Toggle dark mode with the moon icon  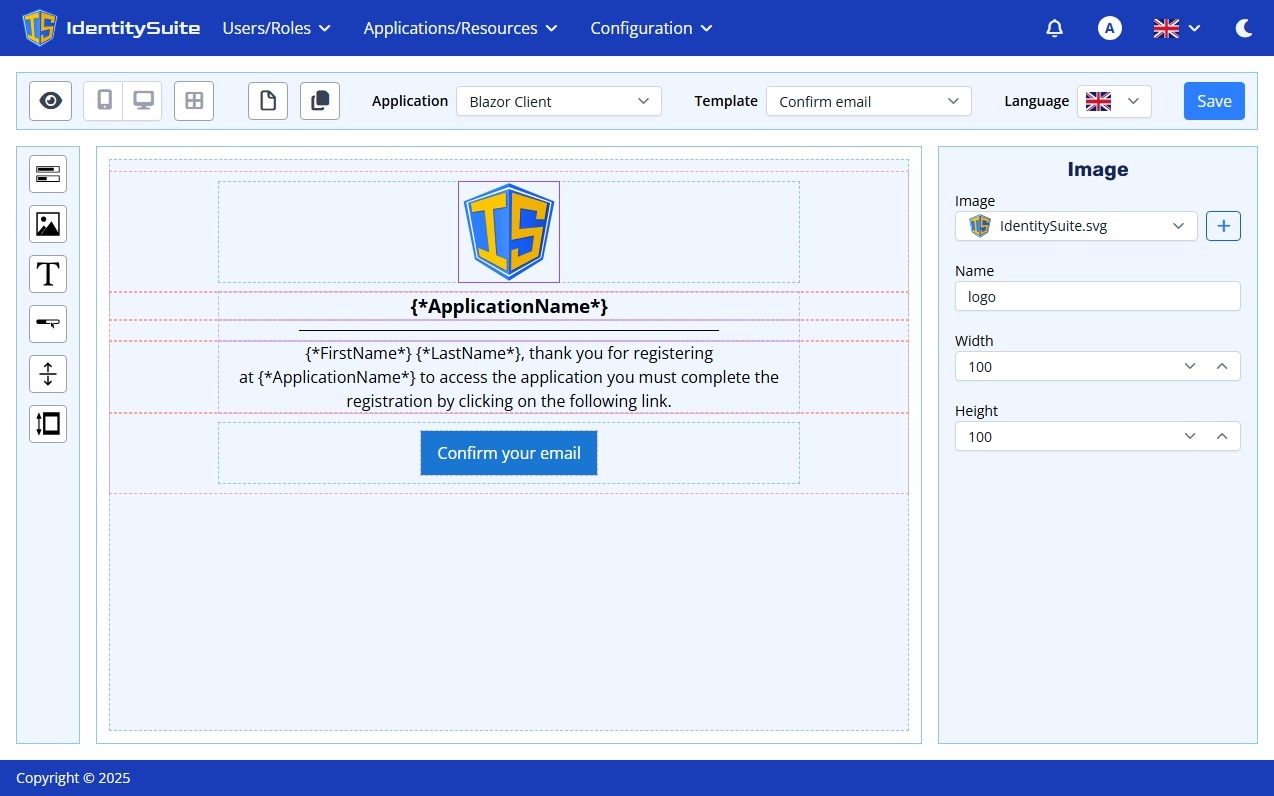click(1243, 28)
